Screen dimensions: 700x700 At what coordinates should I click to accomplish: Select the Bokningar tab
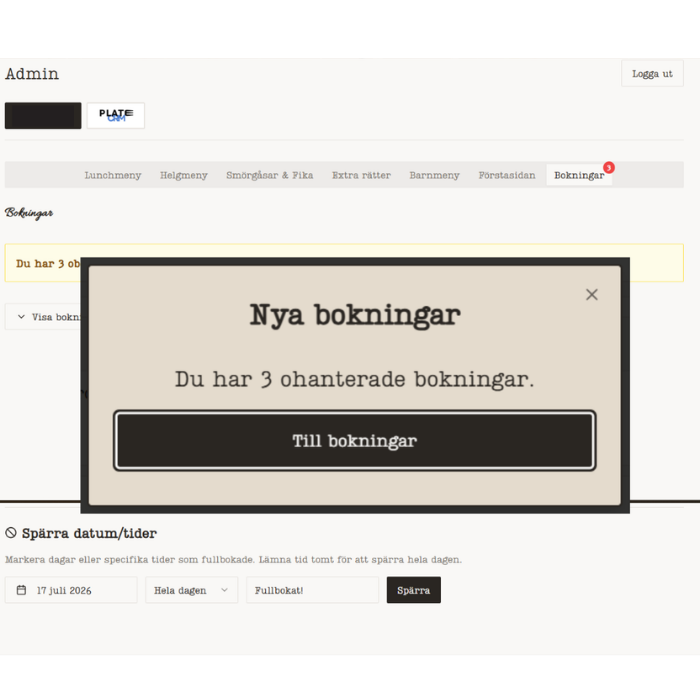pyautogui.click(x=579, y=175)
